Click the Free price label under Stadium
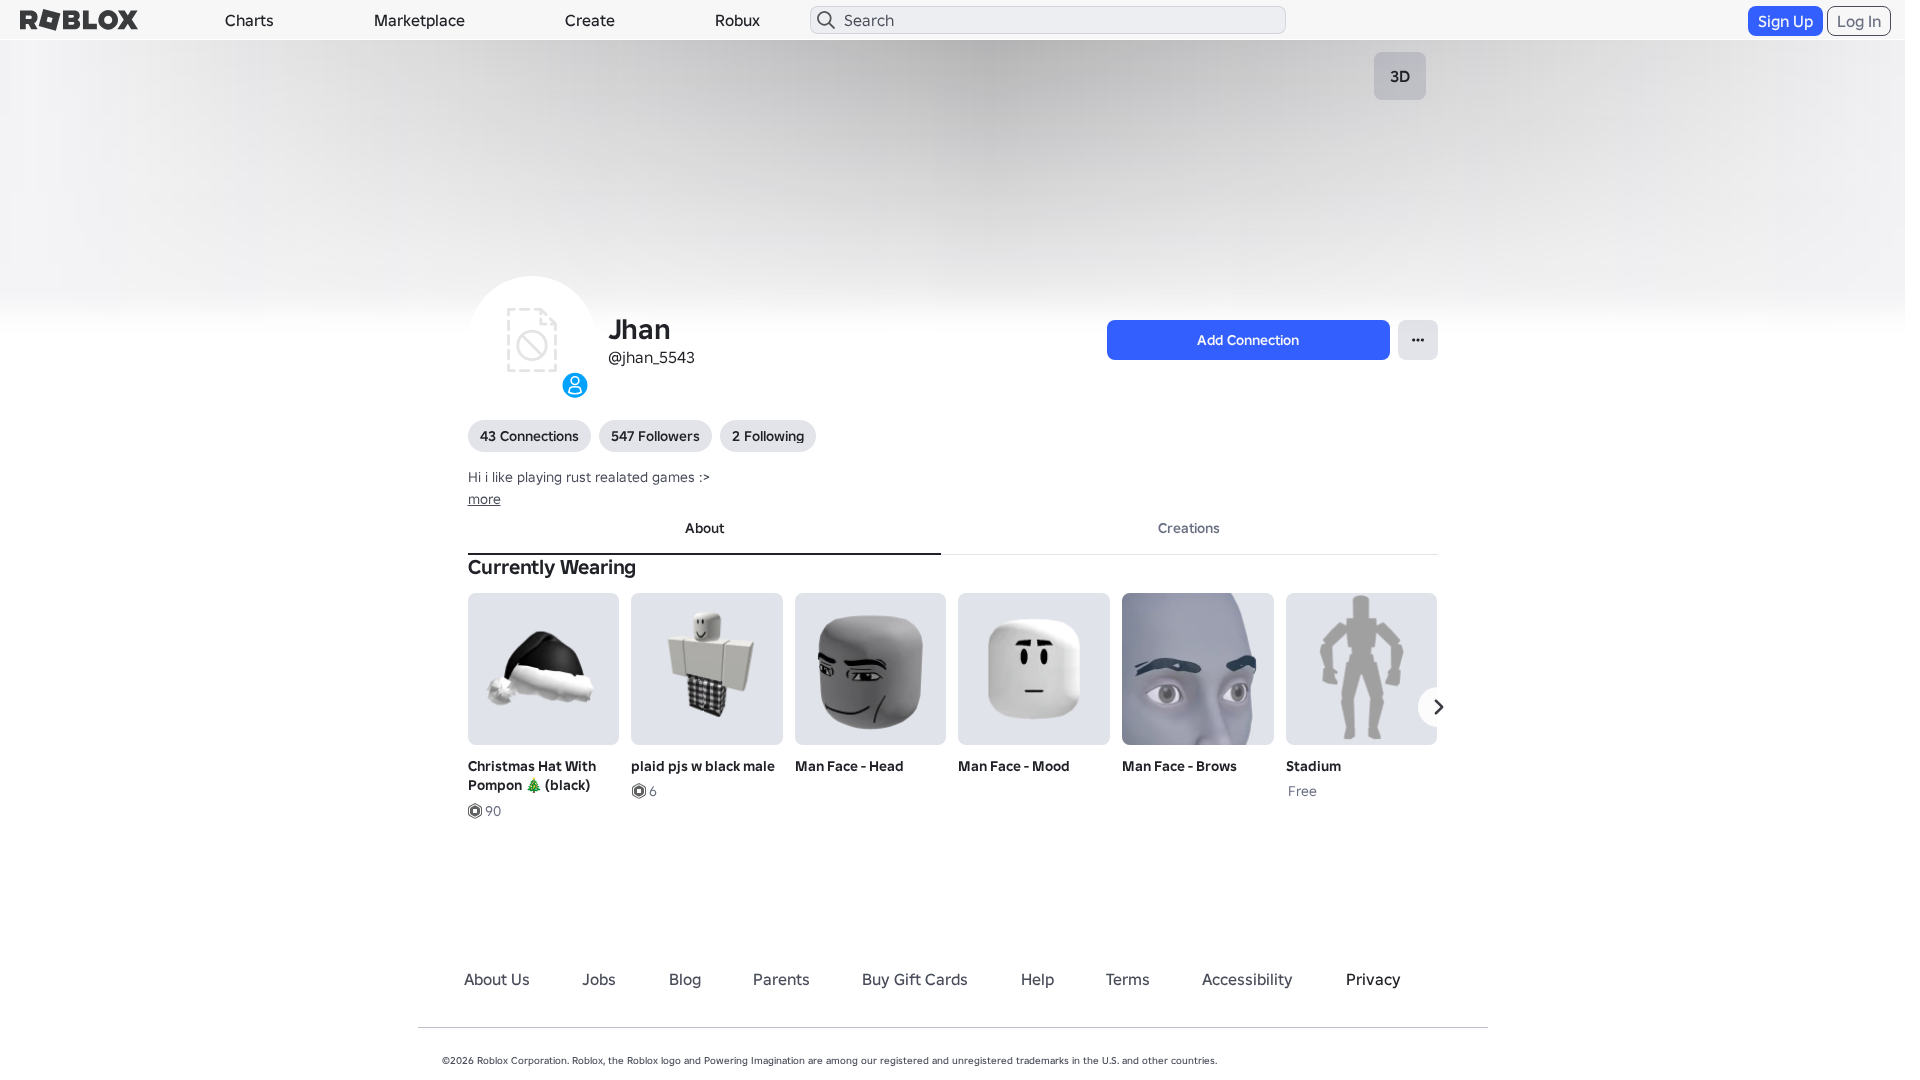Image resolution: width=1920 pixels, height=1080 pixels. [1302, 791]
